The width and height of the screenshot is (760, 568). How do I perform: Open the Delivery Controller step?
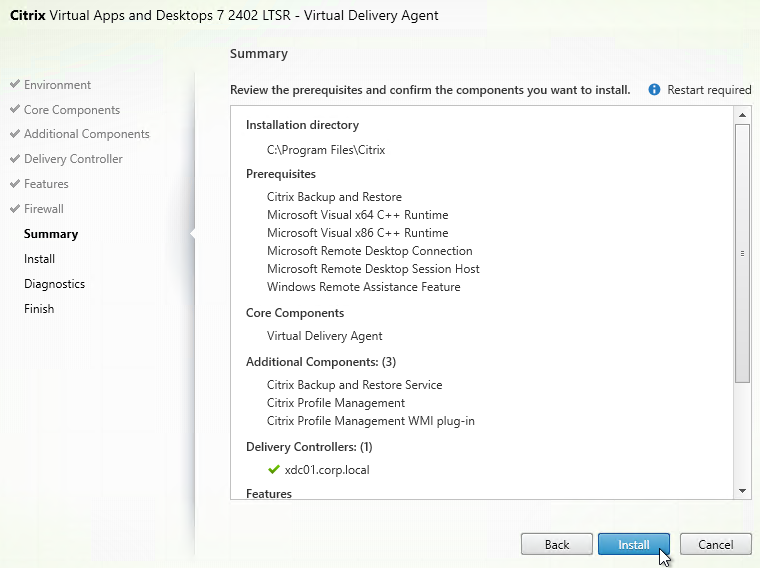pyautogui.click(x=73, y=158)
